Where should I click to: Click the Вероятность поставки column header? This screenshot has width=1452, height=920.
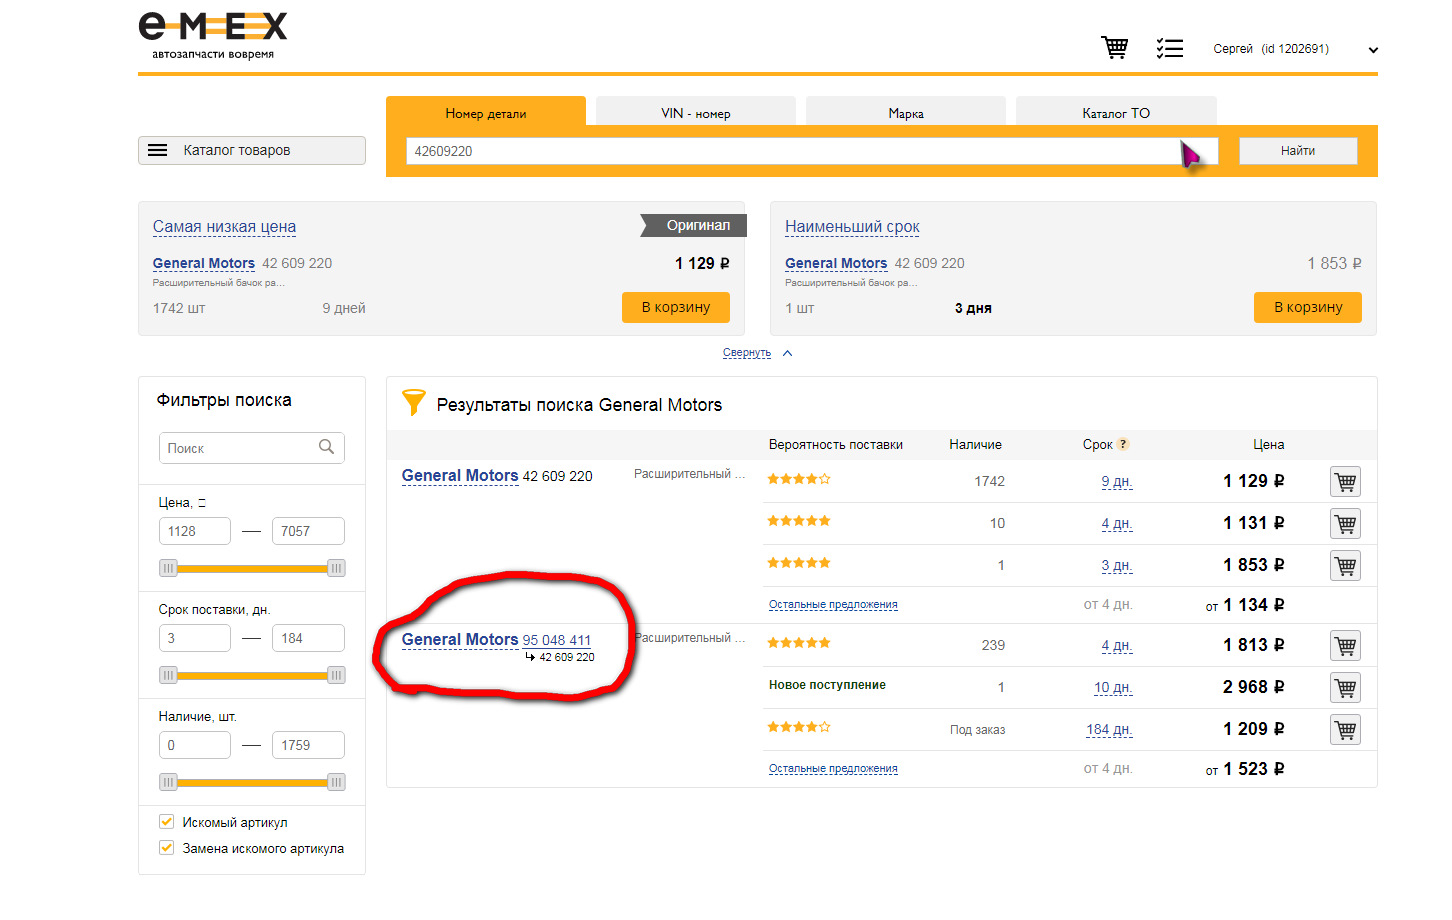click(x=836, y=444)
